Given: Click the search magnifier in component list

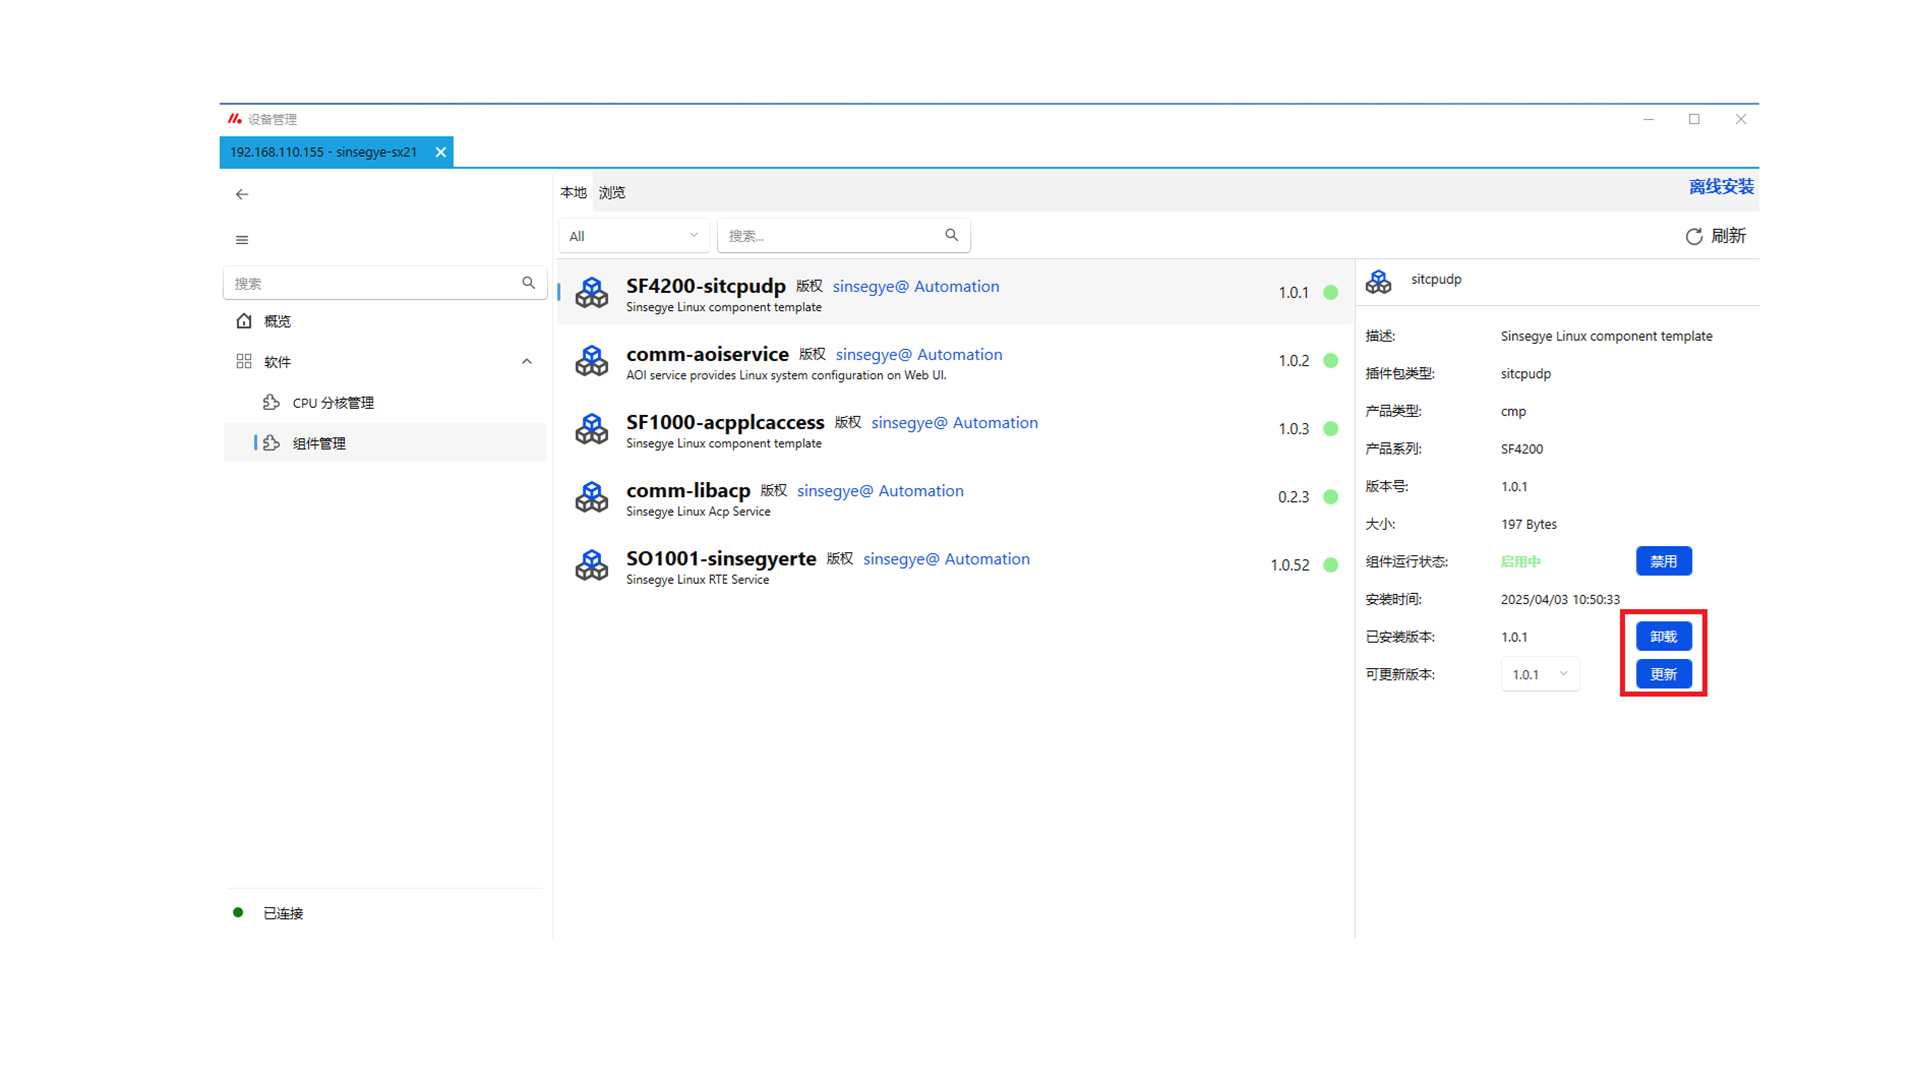Looking at the screenshot, I should [x=951, y=235].
